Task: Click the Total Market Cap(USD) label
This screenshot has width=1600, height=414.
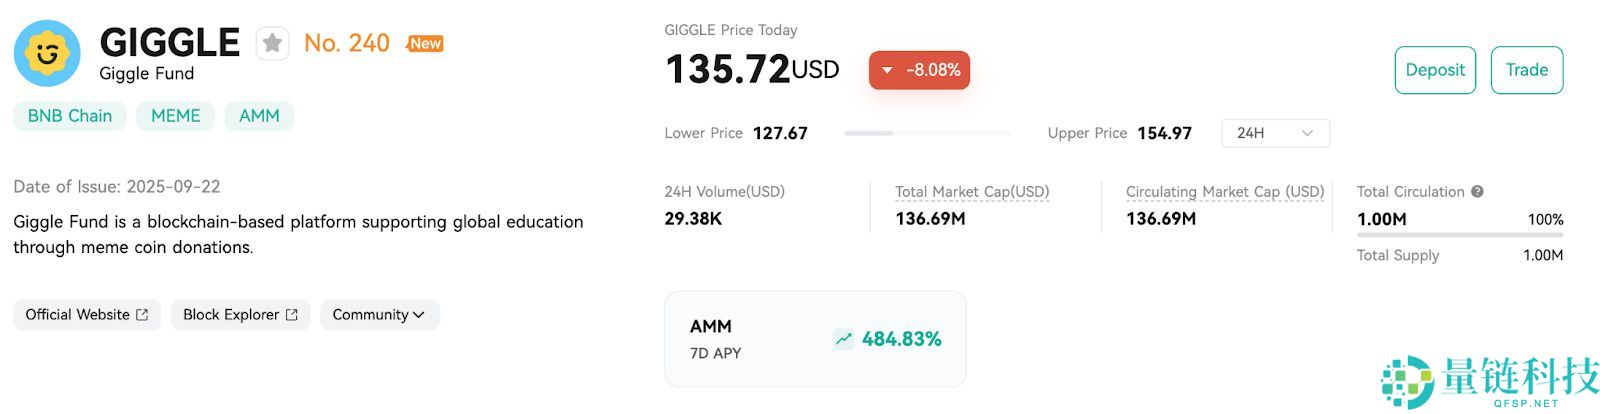Action: 971,192
